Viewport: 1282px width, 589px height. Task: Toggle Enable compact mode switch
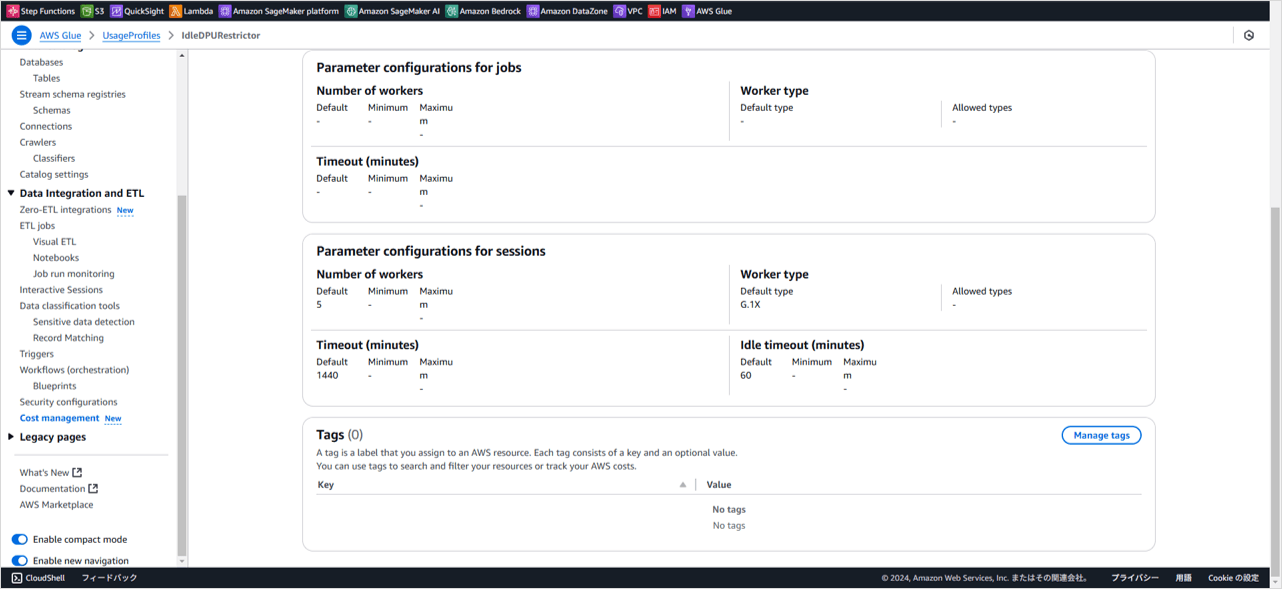(x=19, y=540)
